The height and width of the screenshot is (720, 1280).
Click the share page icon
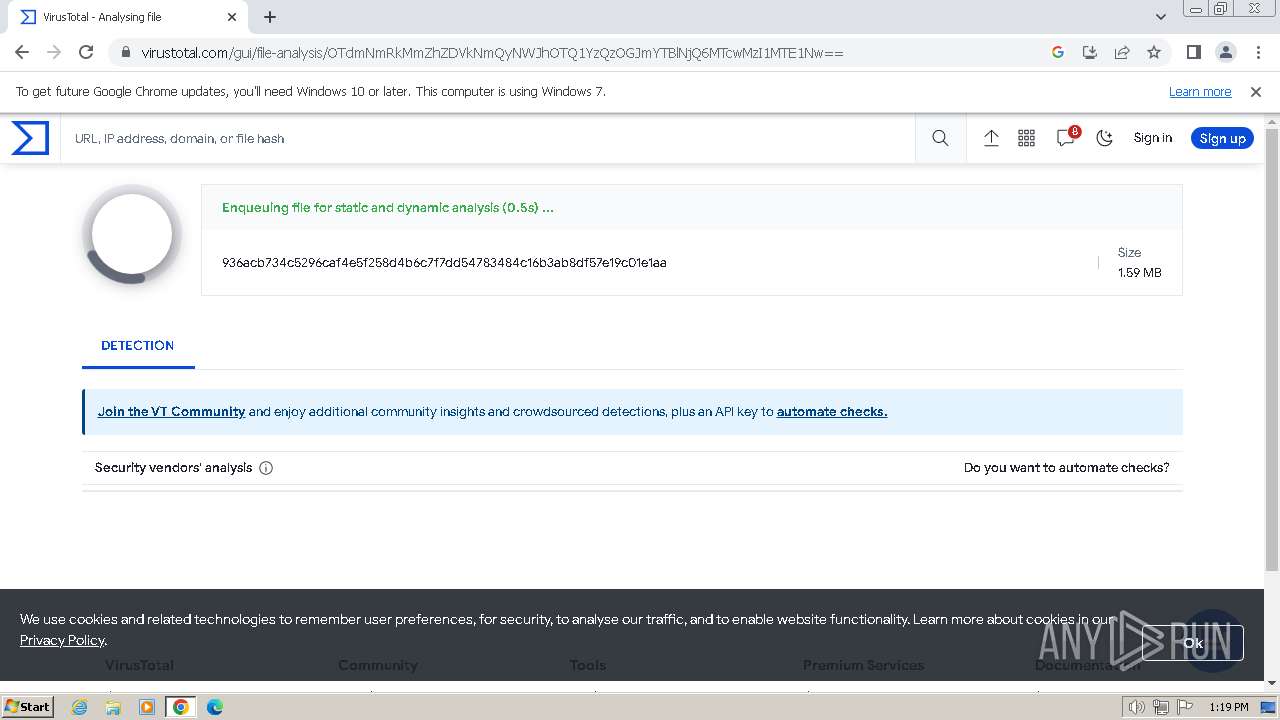coord(1122,52)
